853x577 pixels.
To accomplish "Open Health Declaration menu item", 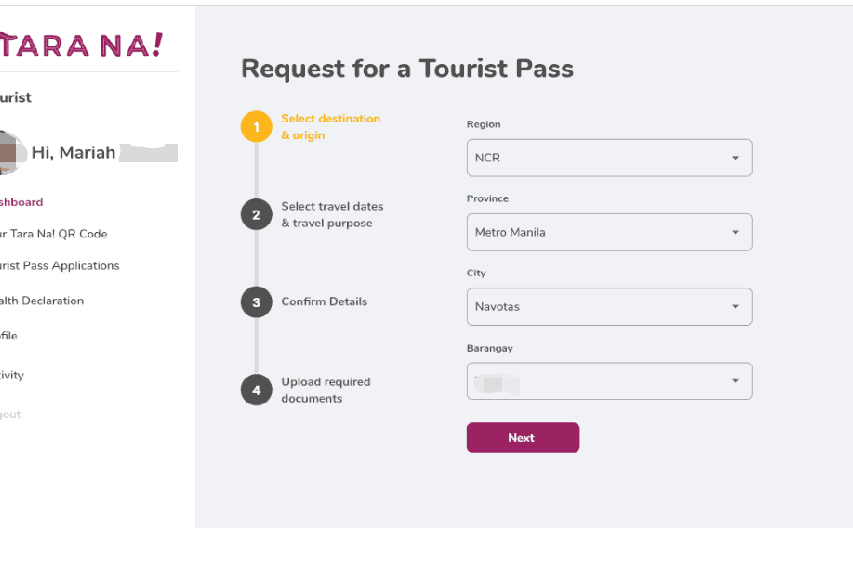I will [42, 301].
